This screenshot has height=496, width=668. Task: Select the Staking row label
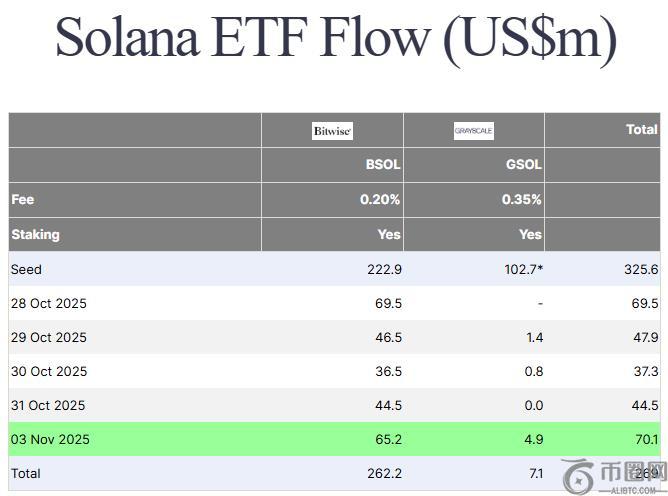point(35,235)
